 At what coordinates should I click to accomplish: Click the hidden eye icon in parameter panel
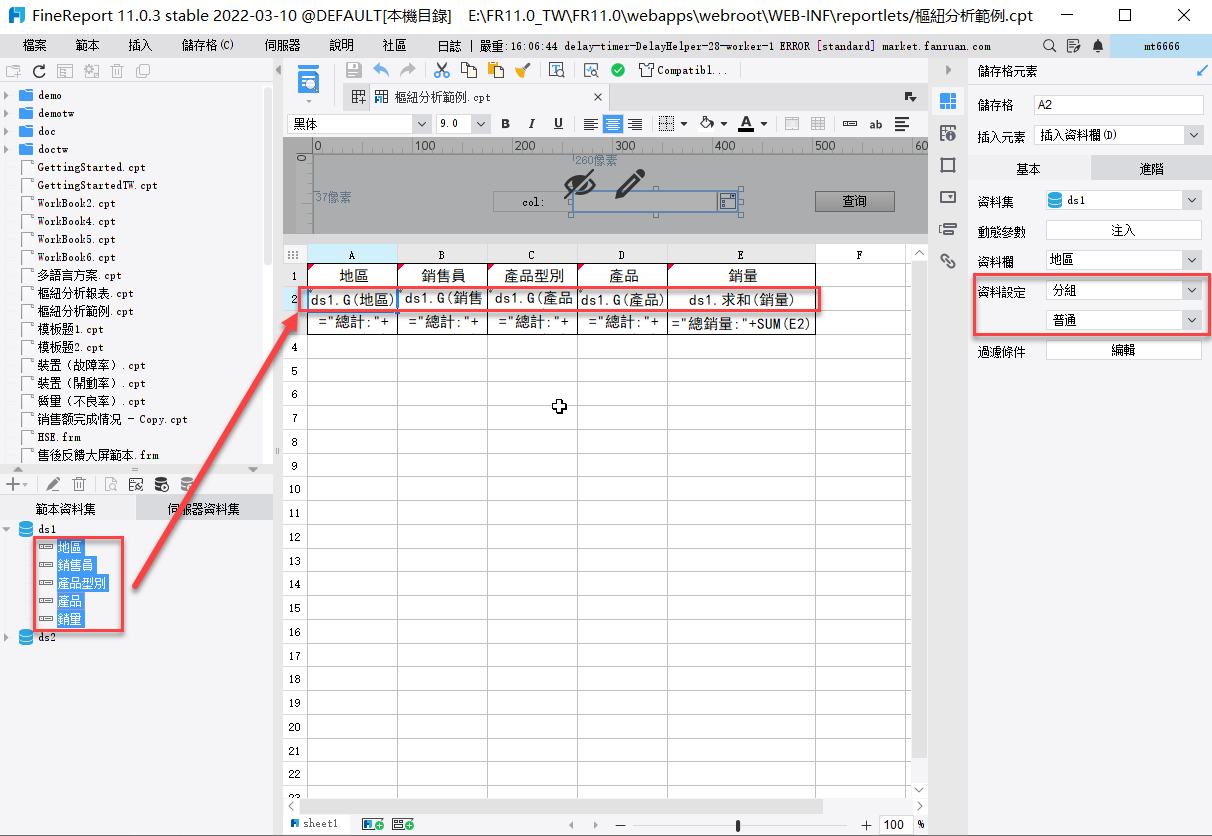click(x=579, y=184)
